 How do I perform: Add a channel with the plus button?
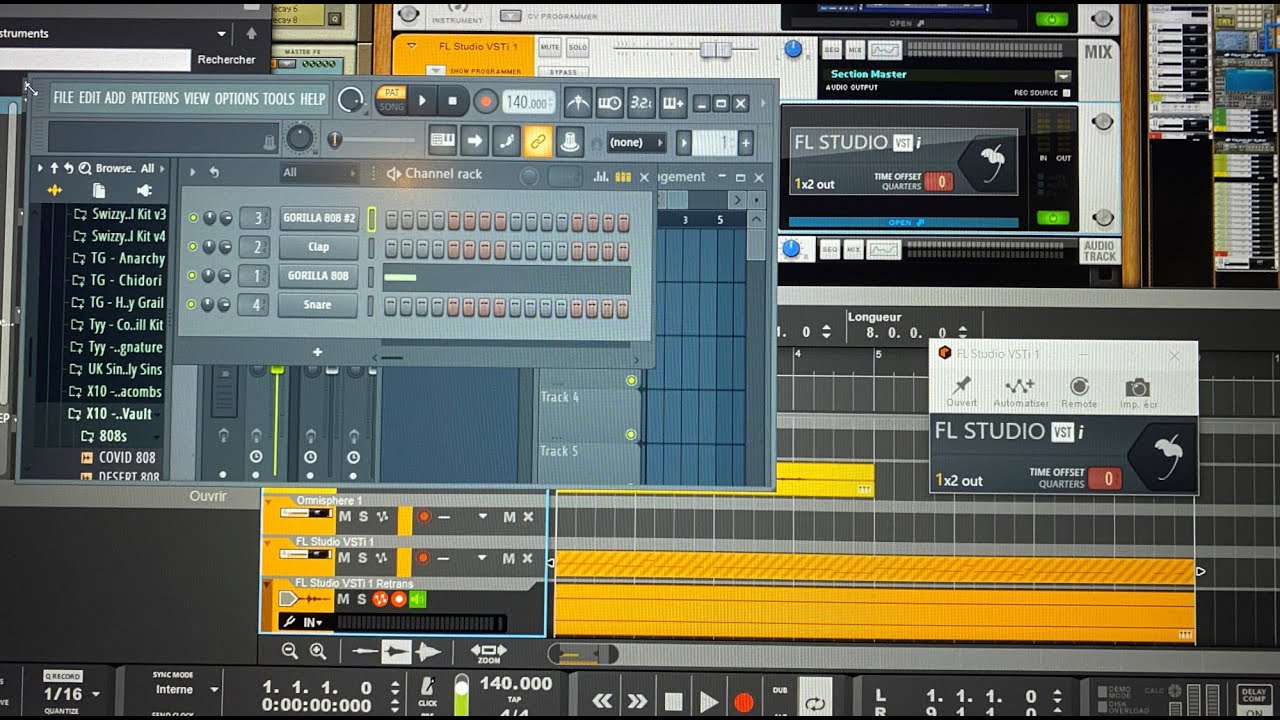pyautogui.click(x=317, y=352)
